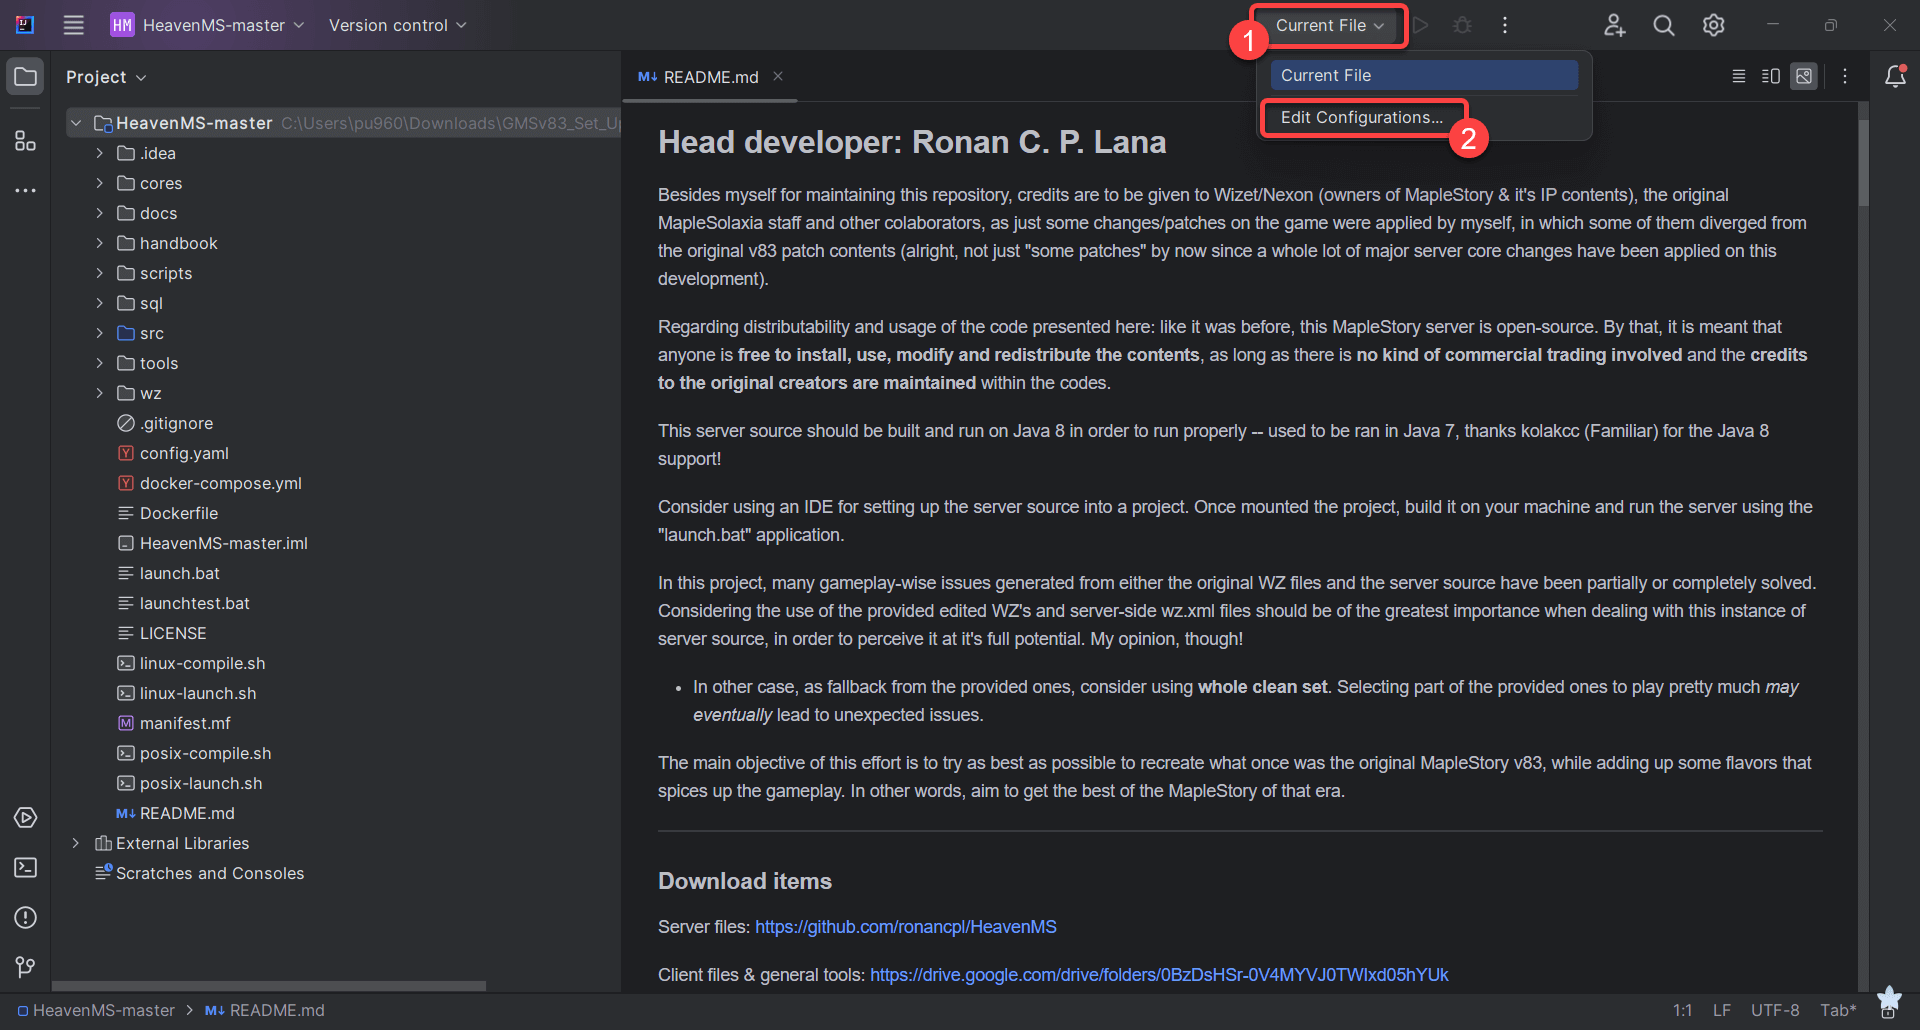Viewport: 1920px width, 1030px height.
Task: Click the editor vertical scrollbar thumb
Action: click(x=1863, y=162)
